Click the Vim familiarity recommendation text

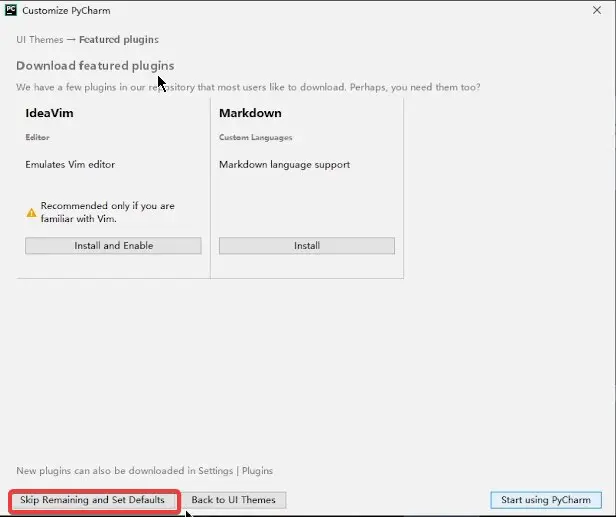(108, 212)
